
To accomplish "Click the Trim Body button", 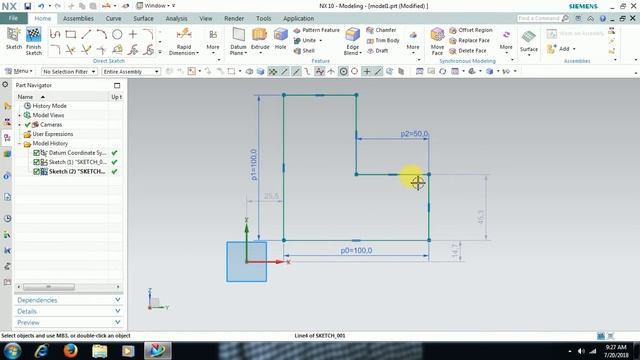I will click(x=383, y=40).
